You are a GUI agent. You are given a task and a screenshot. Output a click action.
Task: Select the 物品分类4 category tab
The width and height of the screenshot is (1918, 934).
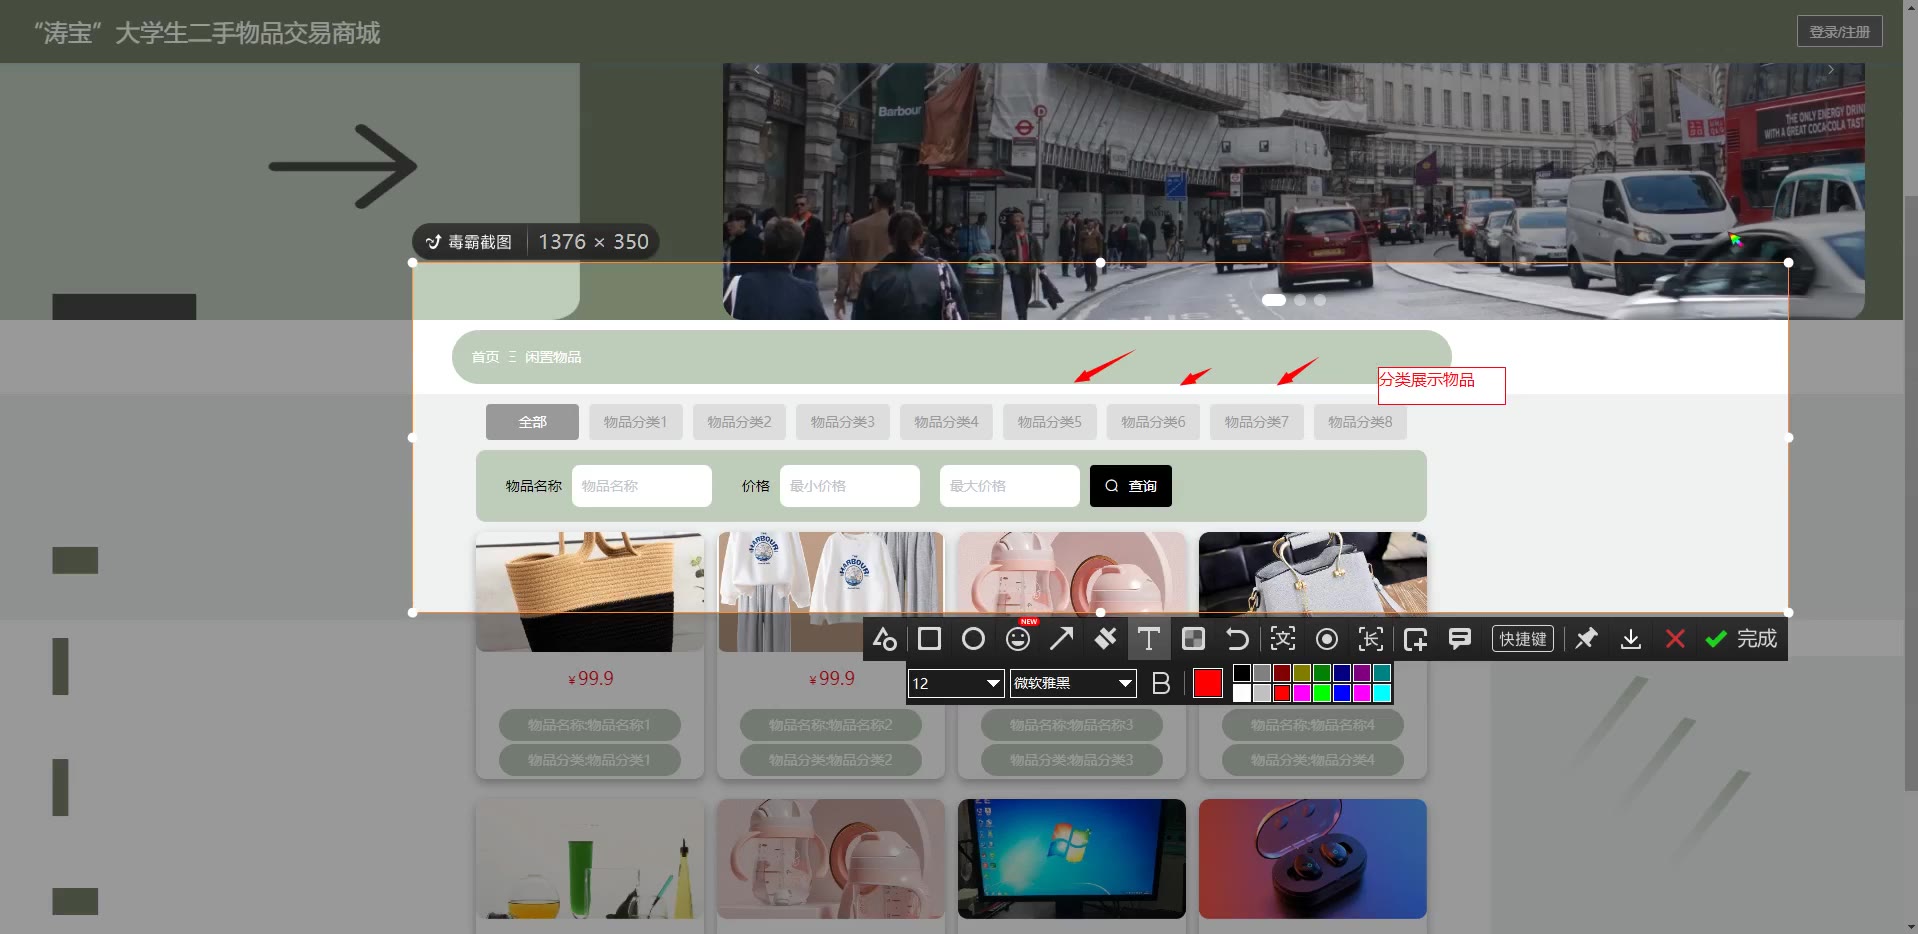pyautogui.click(x=946, y=422)
